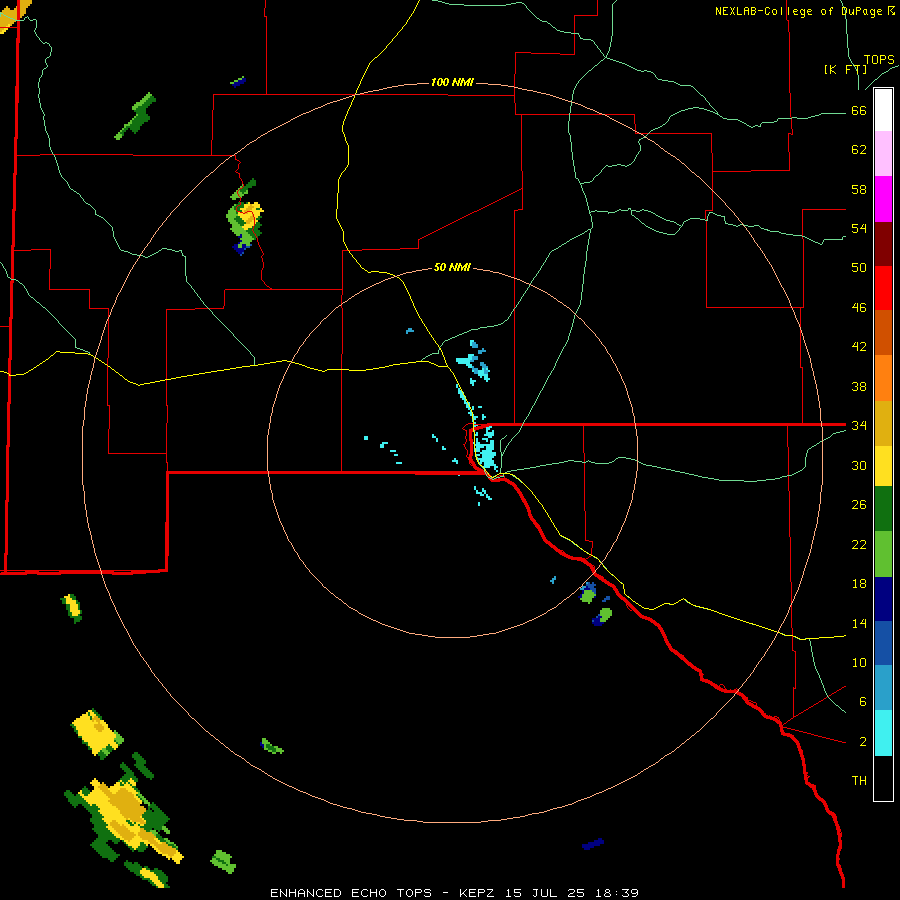The width and height of the screenshot is (900, 900).
Task: Click the legend value "38"
Action: pos(859,386)
